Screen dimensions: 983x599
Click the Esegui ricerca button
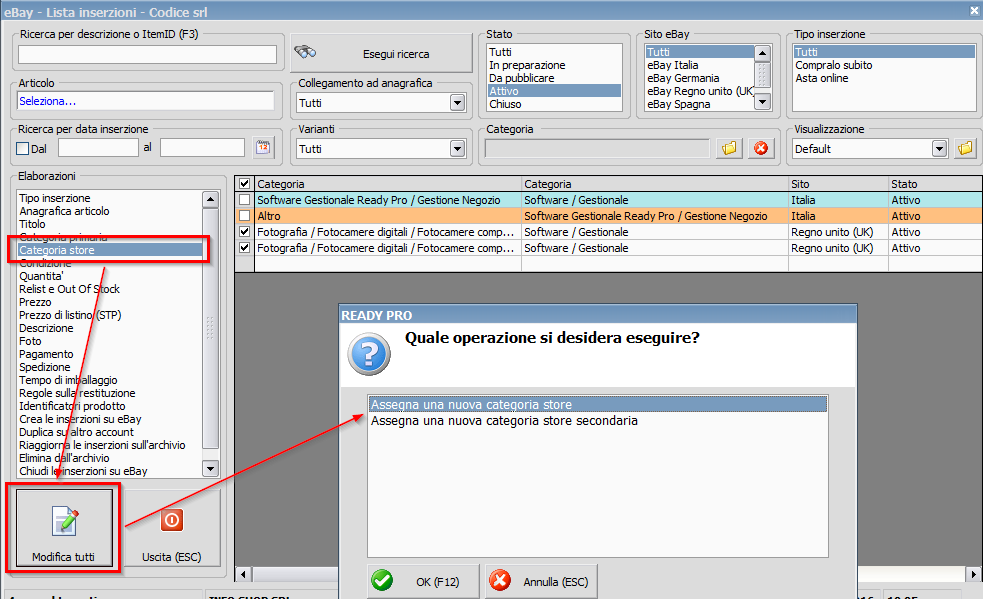coord(381,53)
